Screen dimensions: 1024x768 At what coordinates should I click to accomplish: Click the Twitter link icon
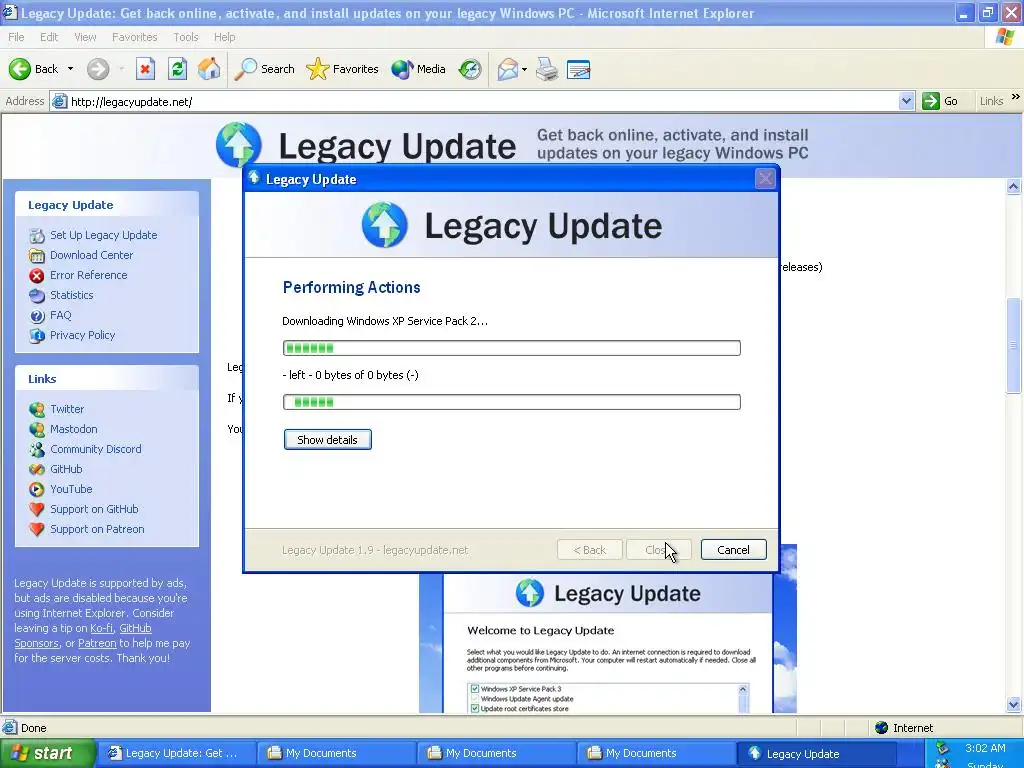point(37,409)
